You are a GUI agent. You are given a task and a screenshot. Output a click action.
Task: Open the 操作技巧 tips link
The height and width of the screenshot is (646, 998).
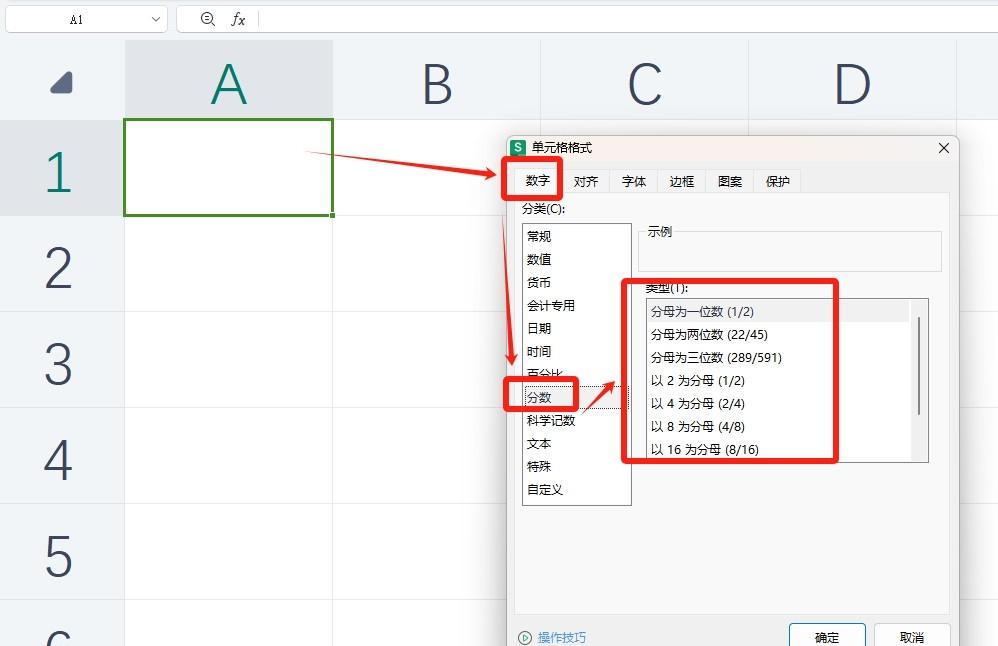pos(561,637)
